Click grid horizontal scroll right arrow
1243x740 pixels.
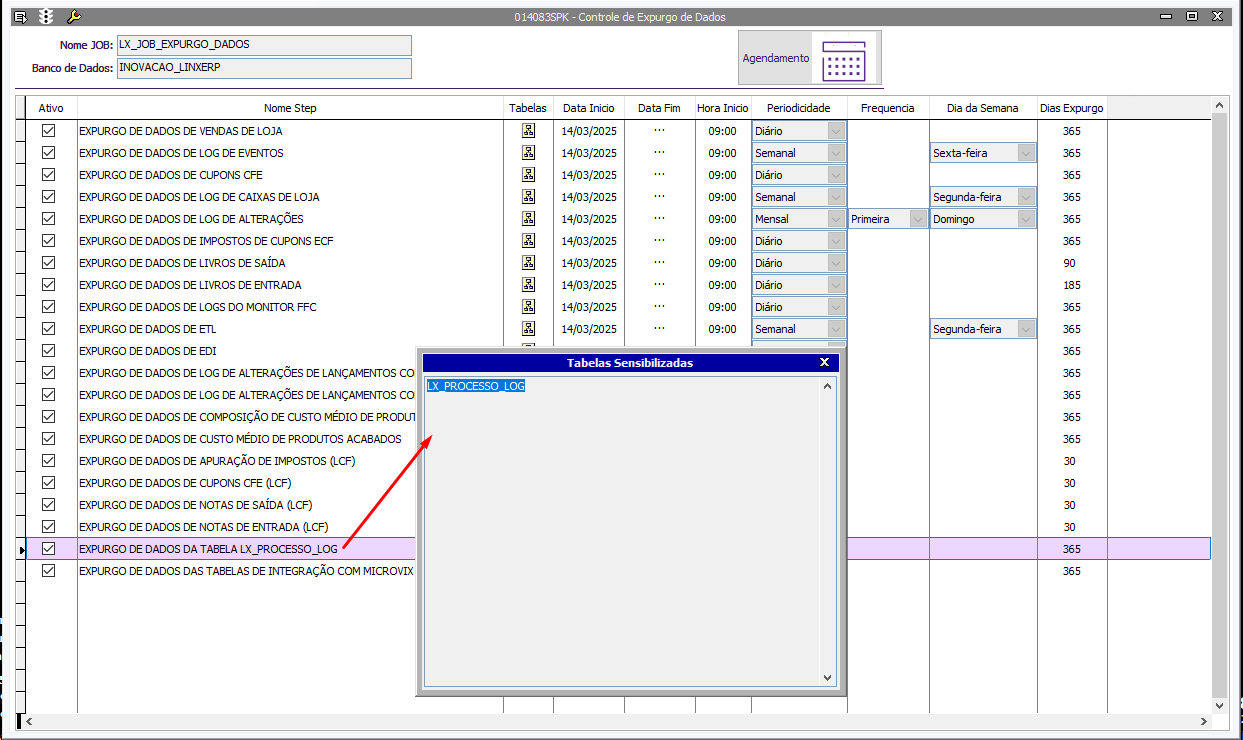1204,721
